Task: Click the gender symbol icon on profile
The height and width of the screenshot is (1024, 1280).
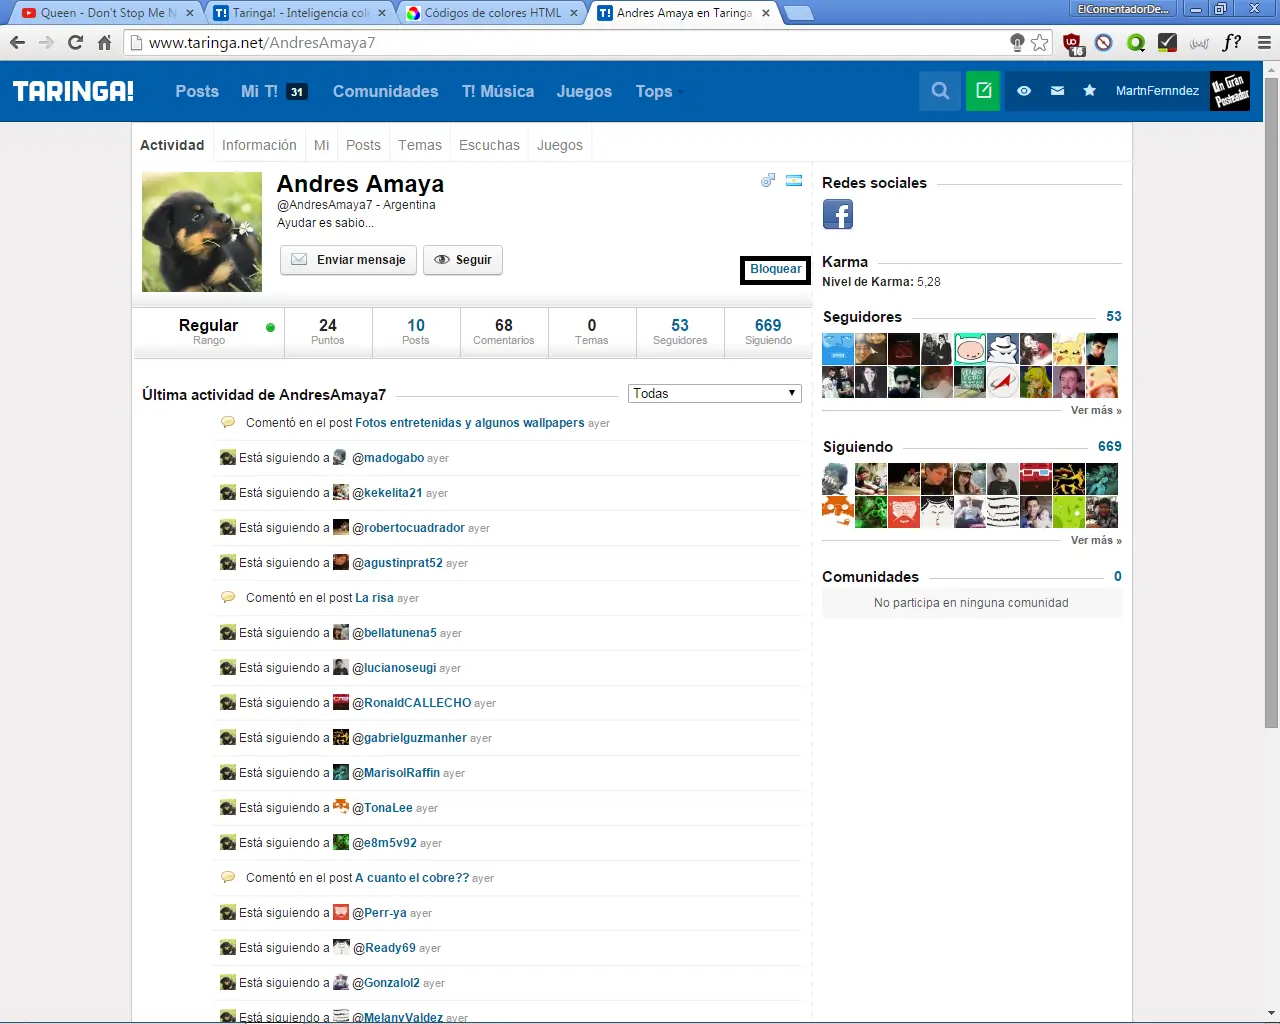Action: pyautogui.click(x=768, y=181)
